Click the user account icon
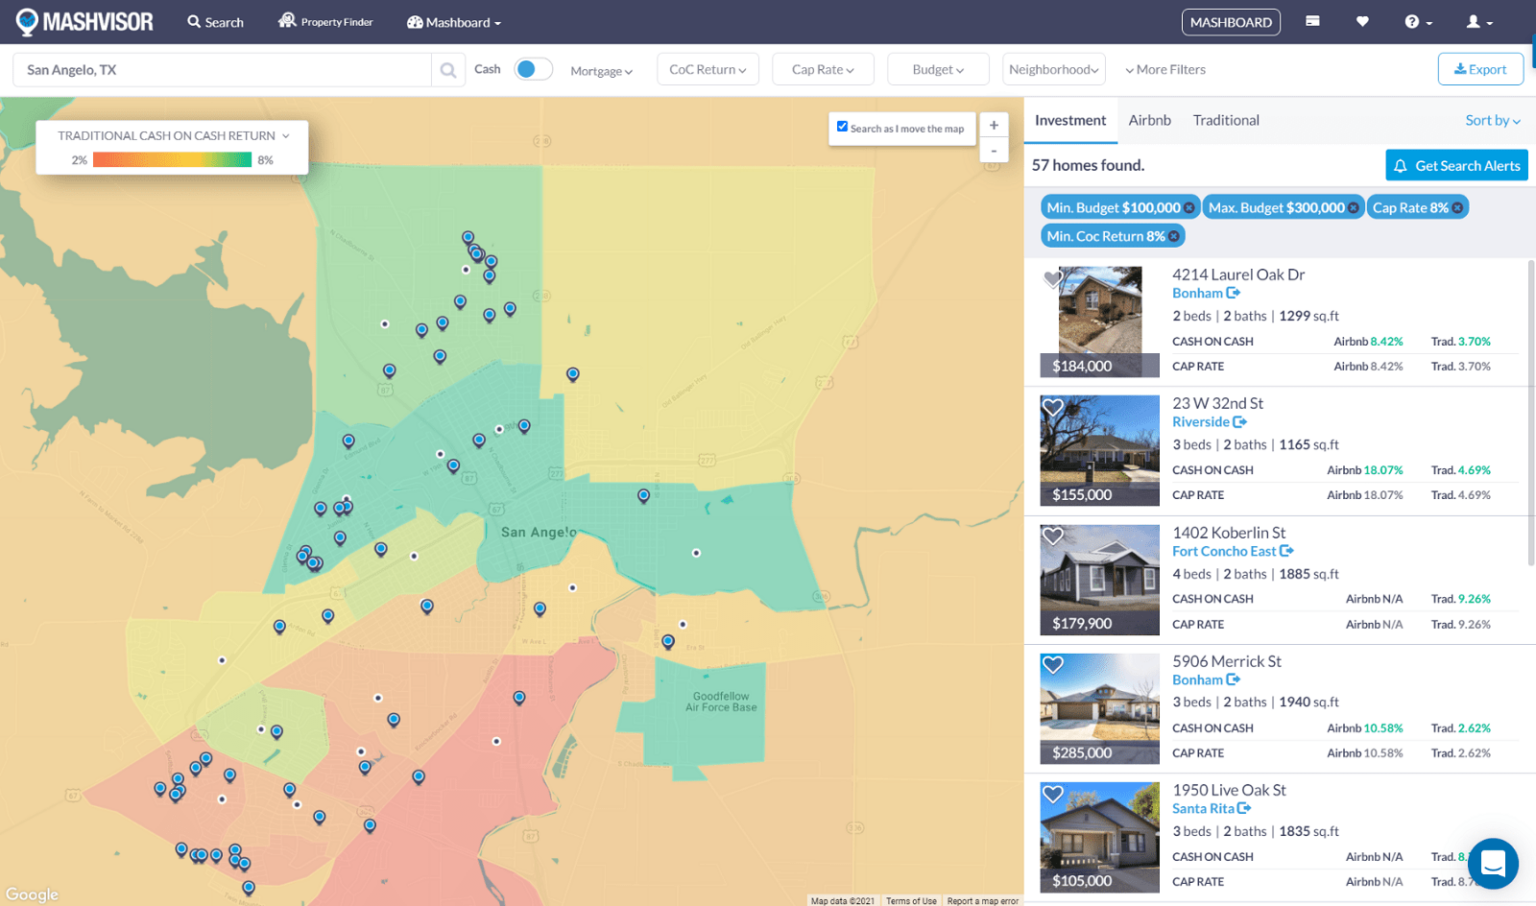 coord(1474,21)
